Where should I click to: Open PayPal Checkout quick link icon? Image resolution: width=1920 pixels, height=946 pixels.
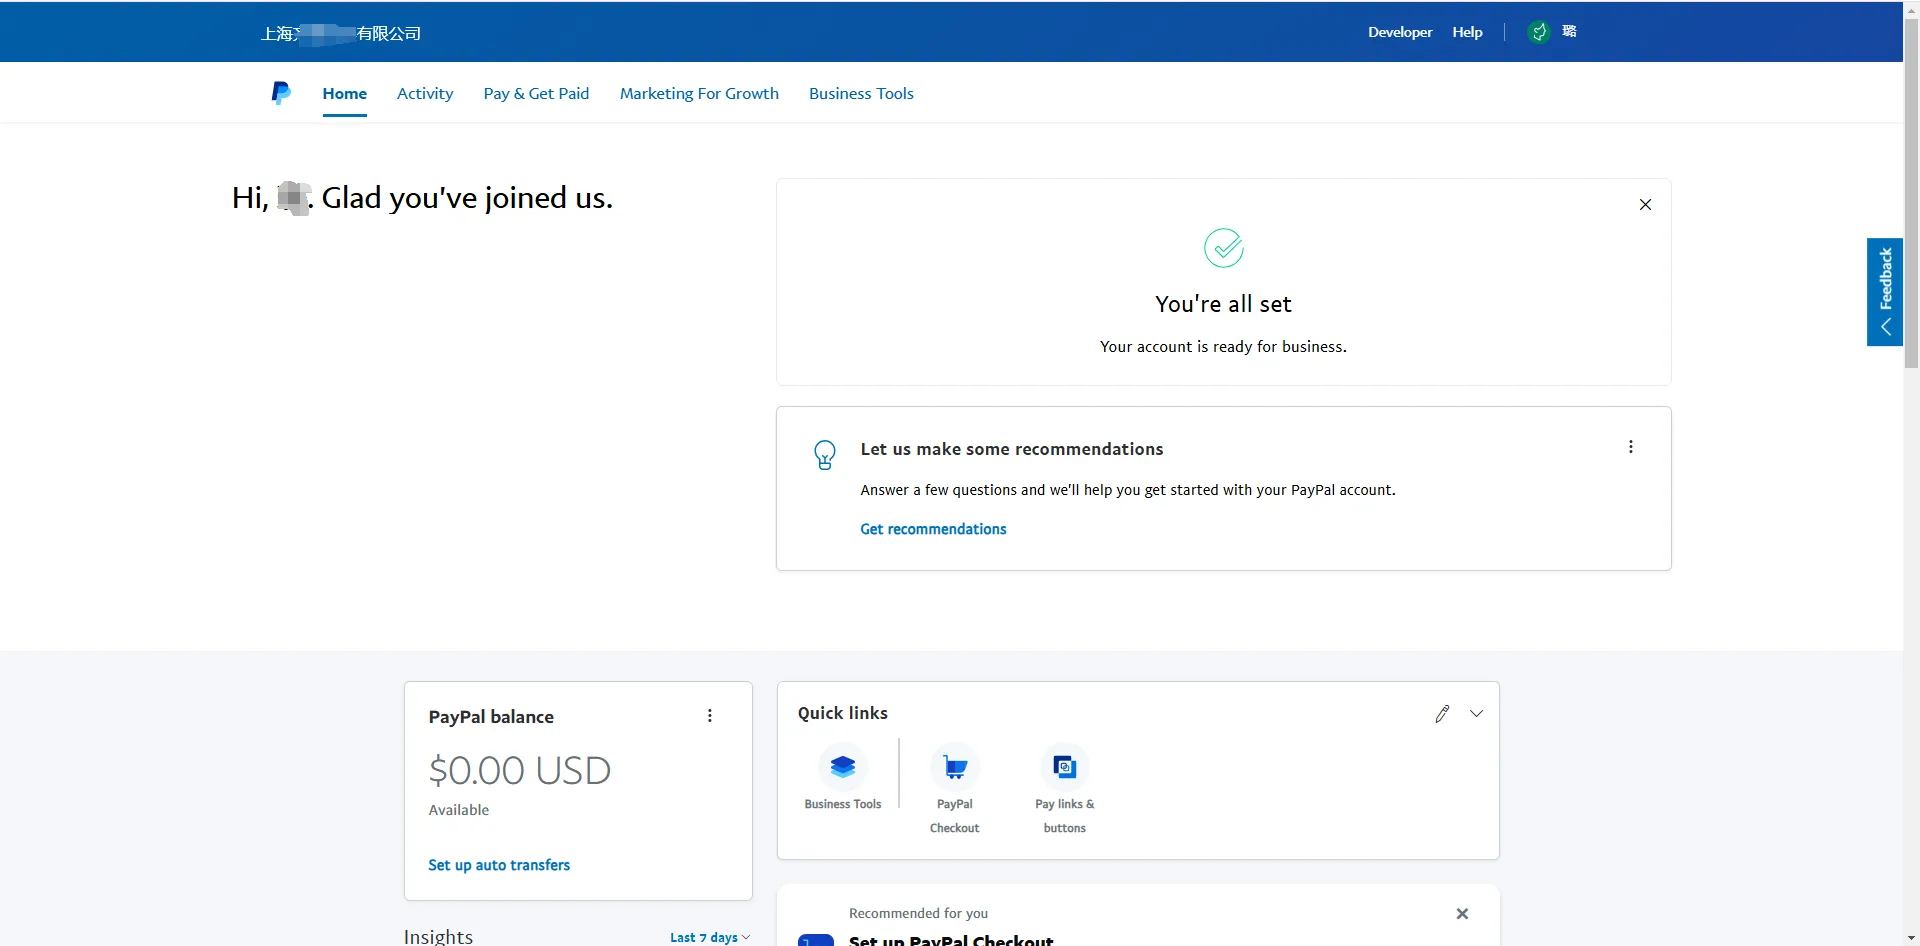pyautogui.click(x=955, y=767)
